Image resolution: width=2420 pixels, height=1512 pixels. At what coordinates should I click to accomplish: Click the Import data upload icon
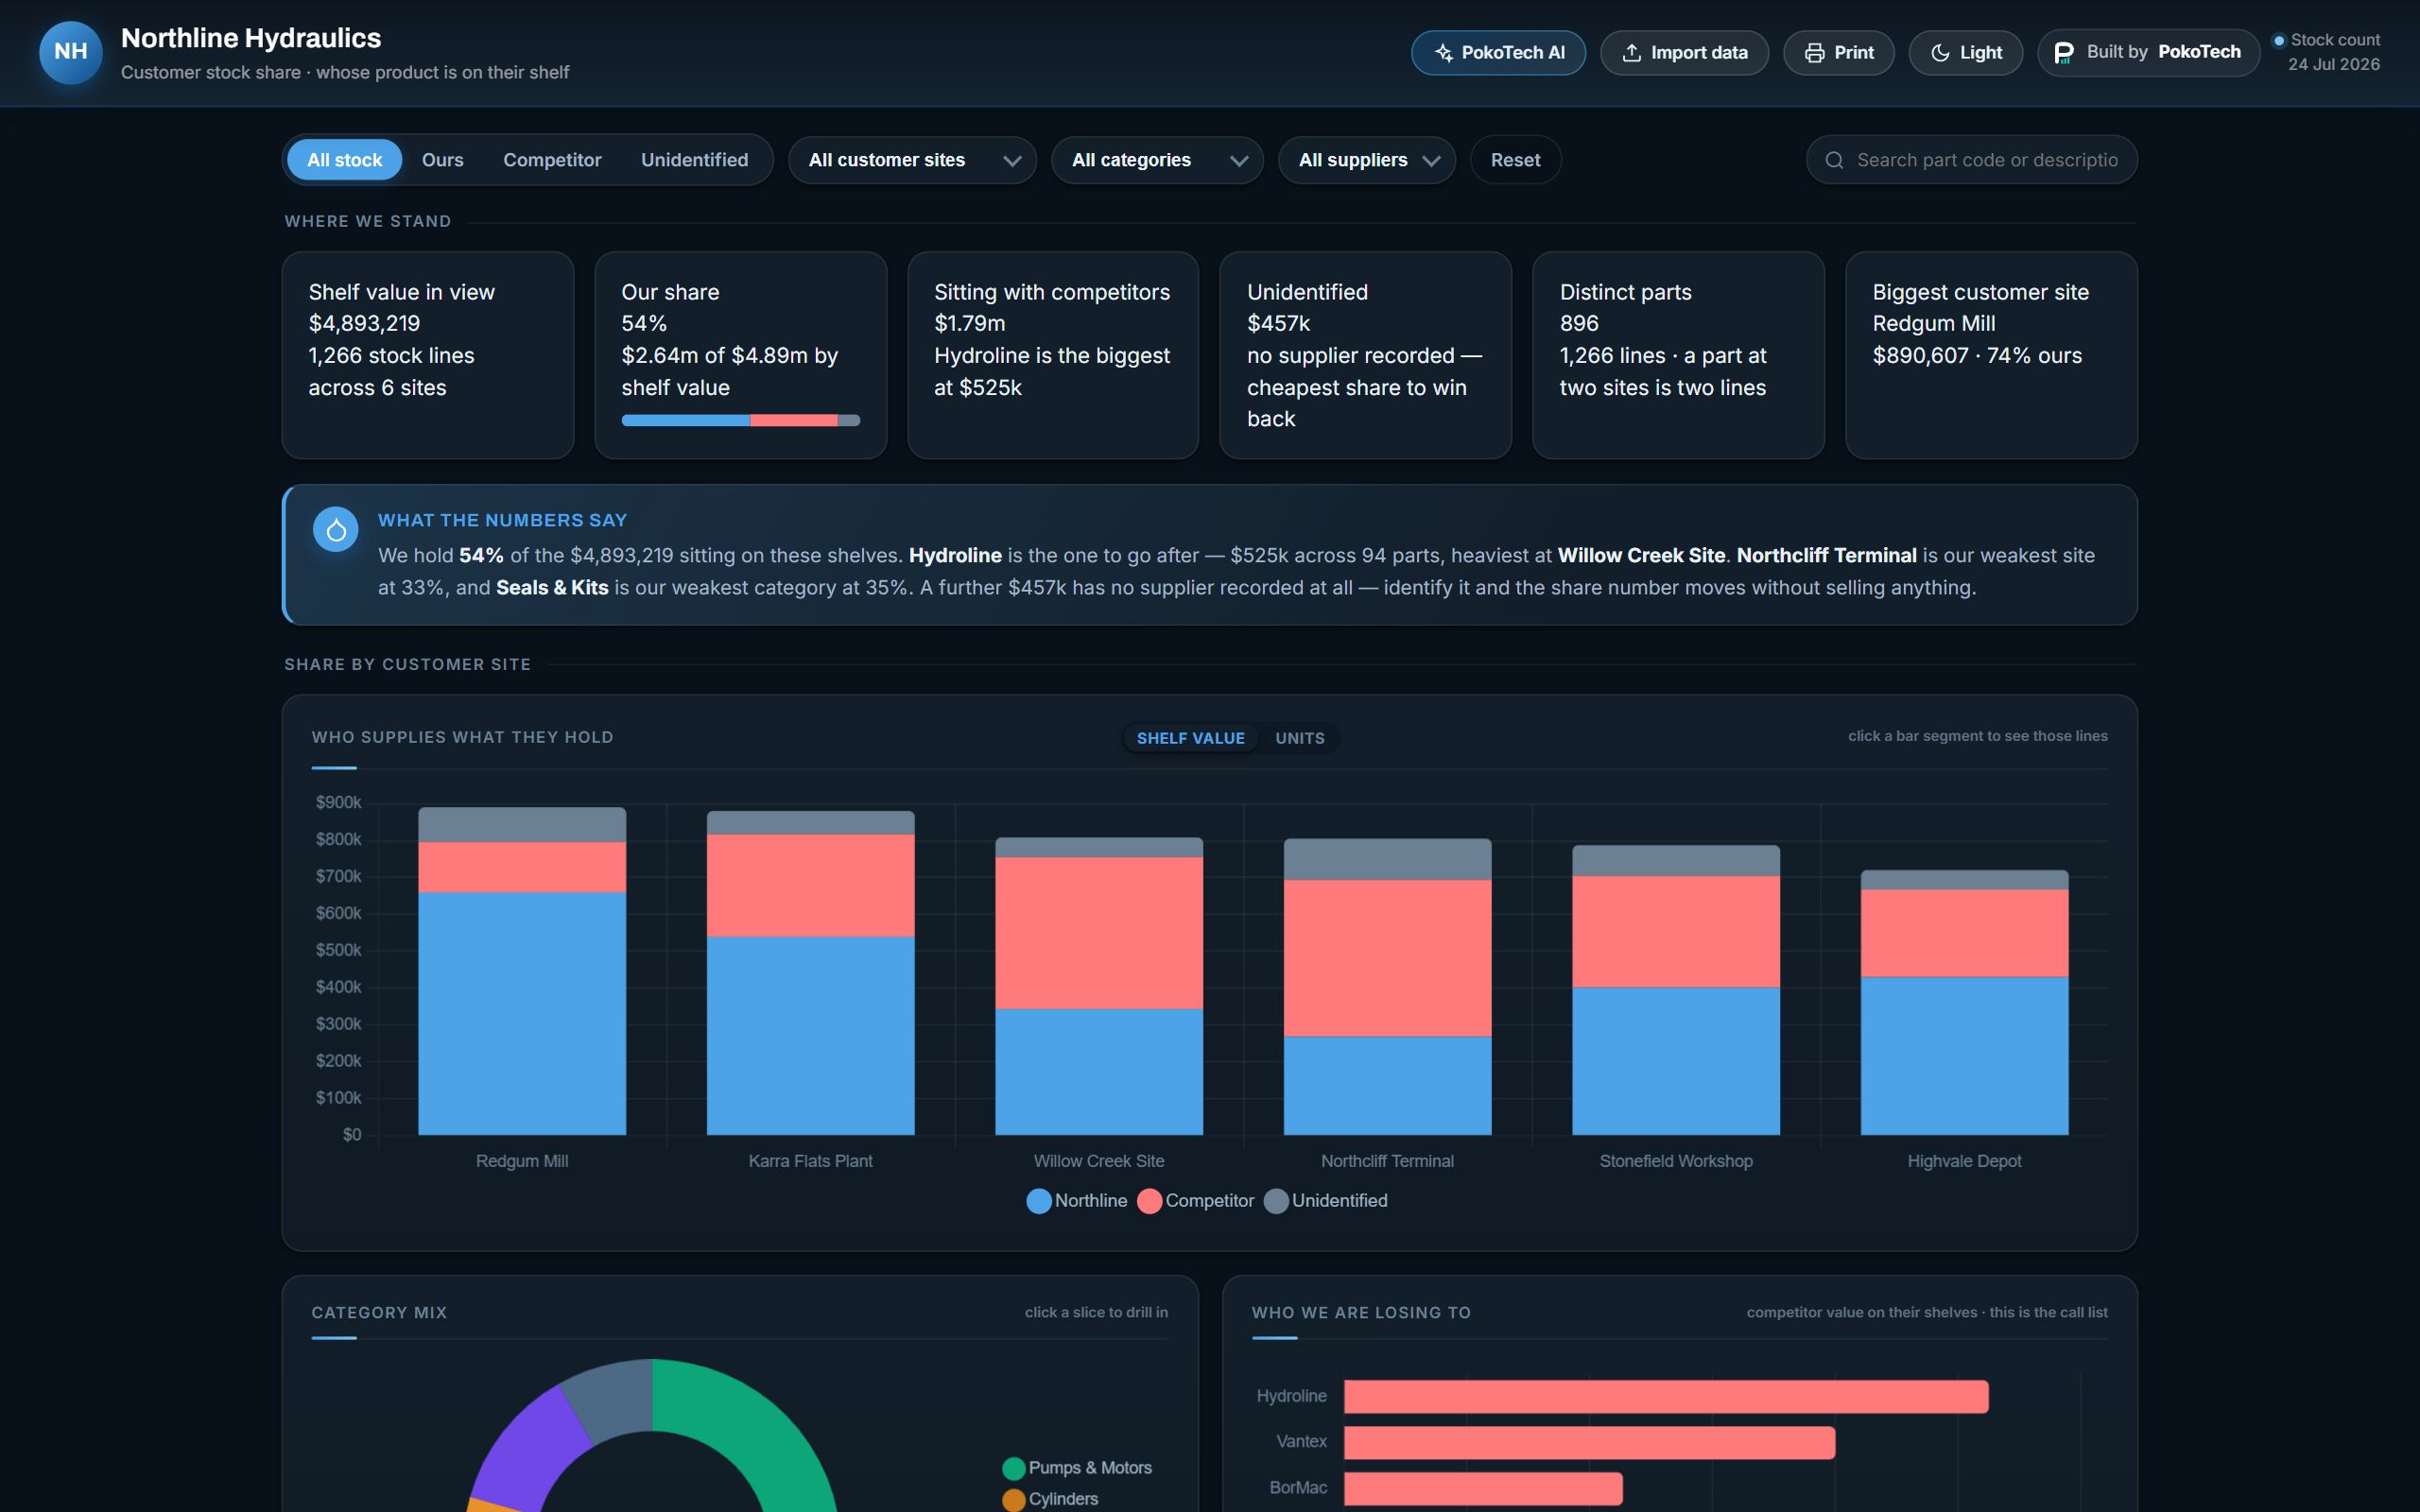click(x=1631, y=53)
